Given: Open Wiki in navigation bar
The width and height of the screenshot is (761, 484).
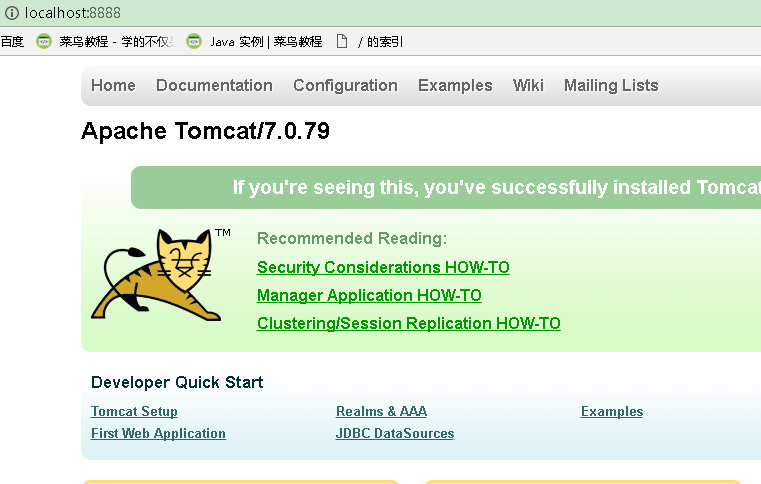Looking at the screenshot, I should click(x=528, y=85).
